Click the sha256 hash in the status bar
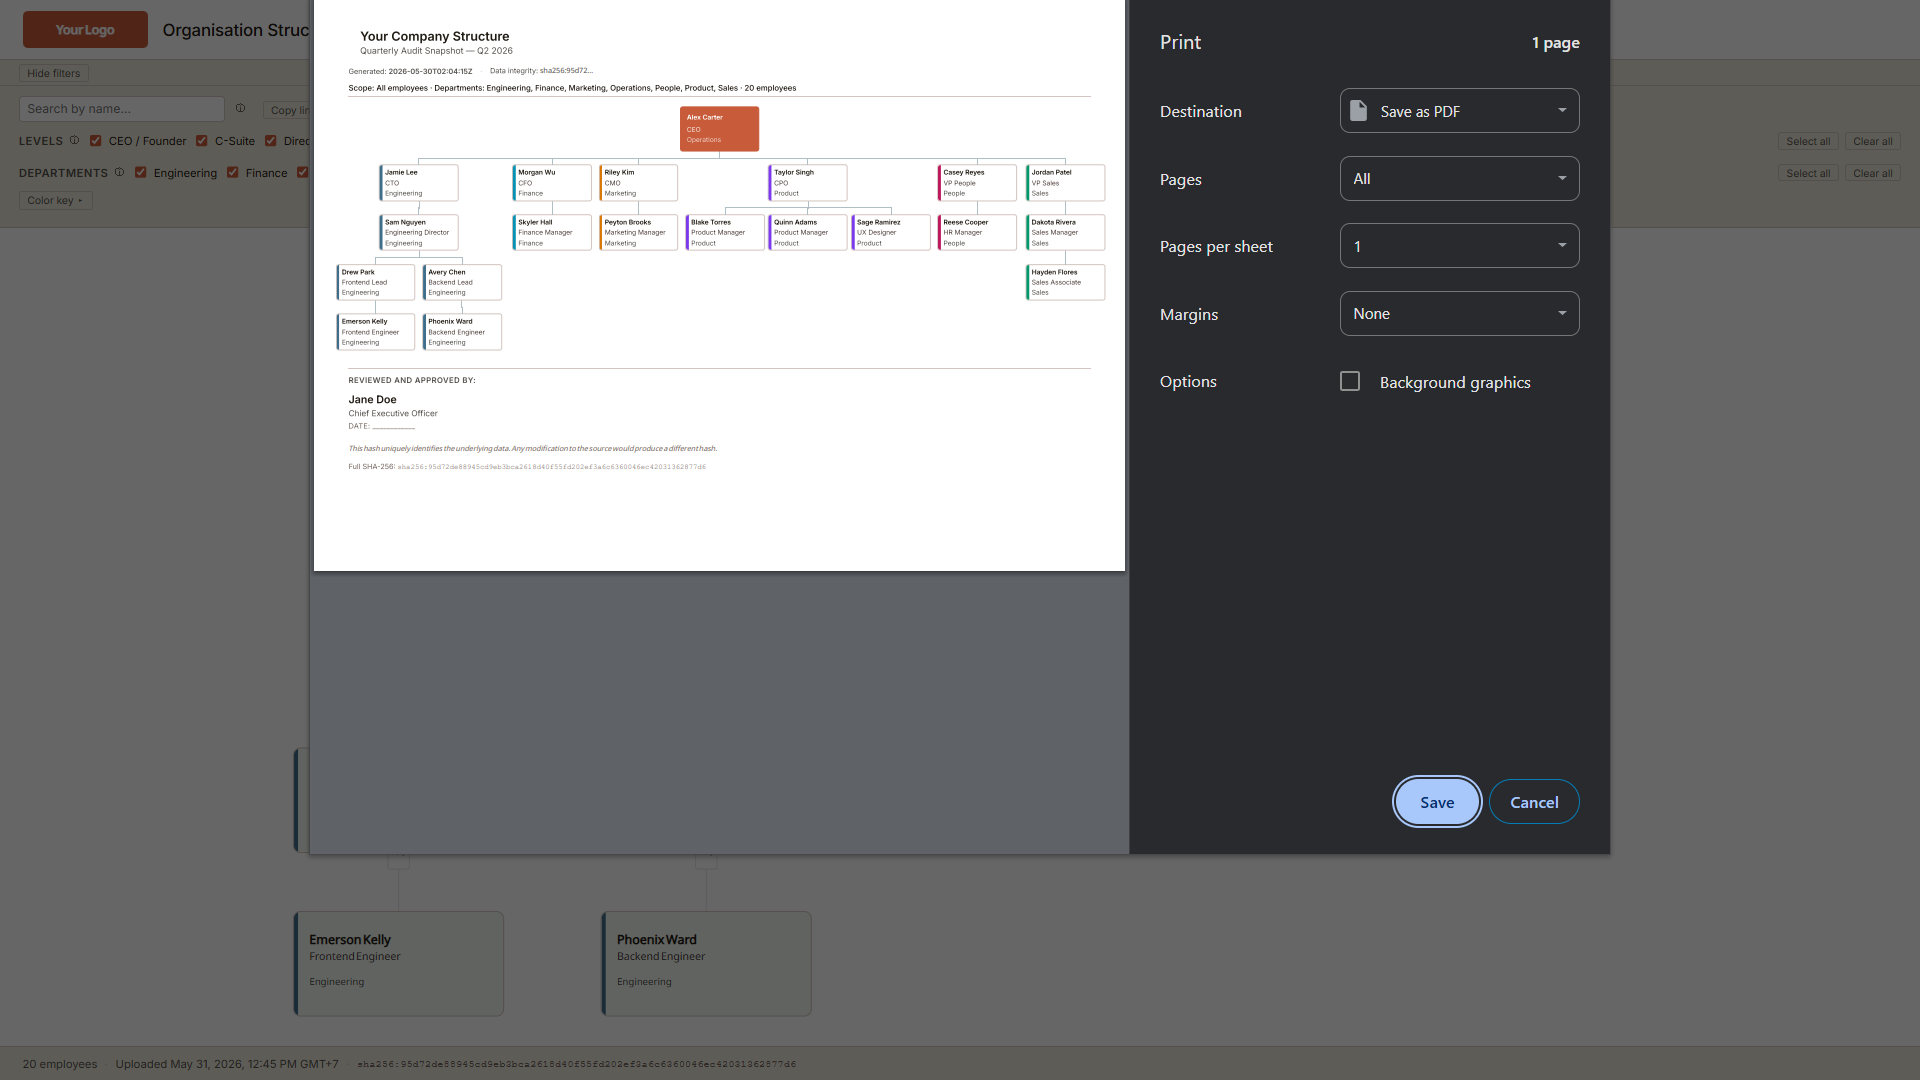Screen dimensions: 1920x1080 [577, 1064]
